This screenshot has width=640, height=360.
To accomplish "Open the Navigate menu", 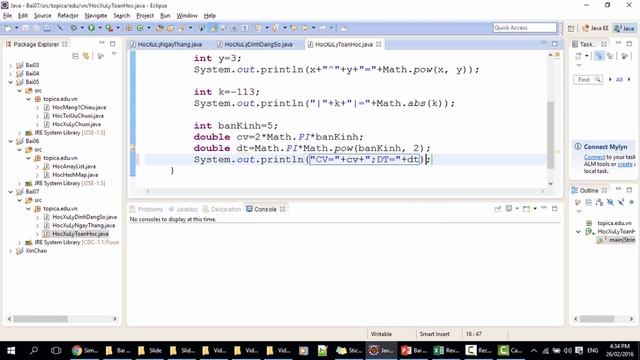I will 96,16.
